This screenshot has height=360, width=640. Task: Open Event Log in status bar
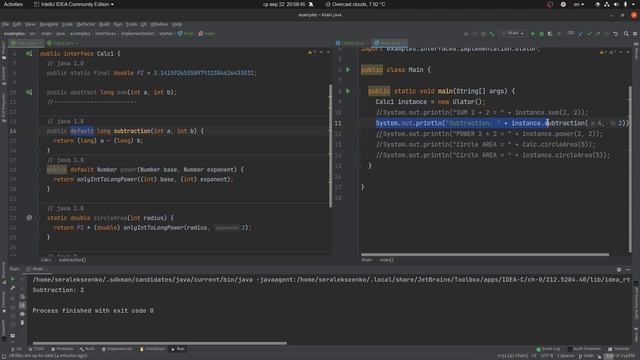[548, 349]
